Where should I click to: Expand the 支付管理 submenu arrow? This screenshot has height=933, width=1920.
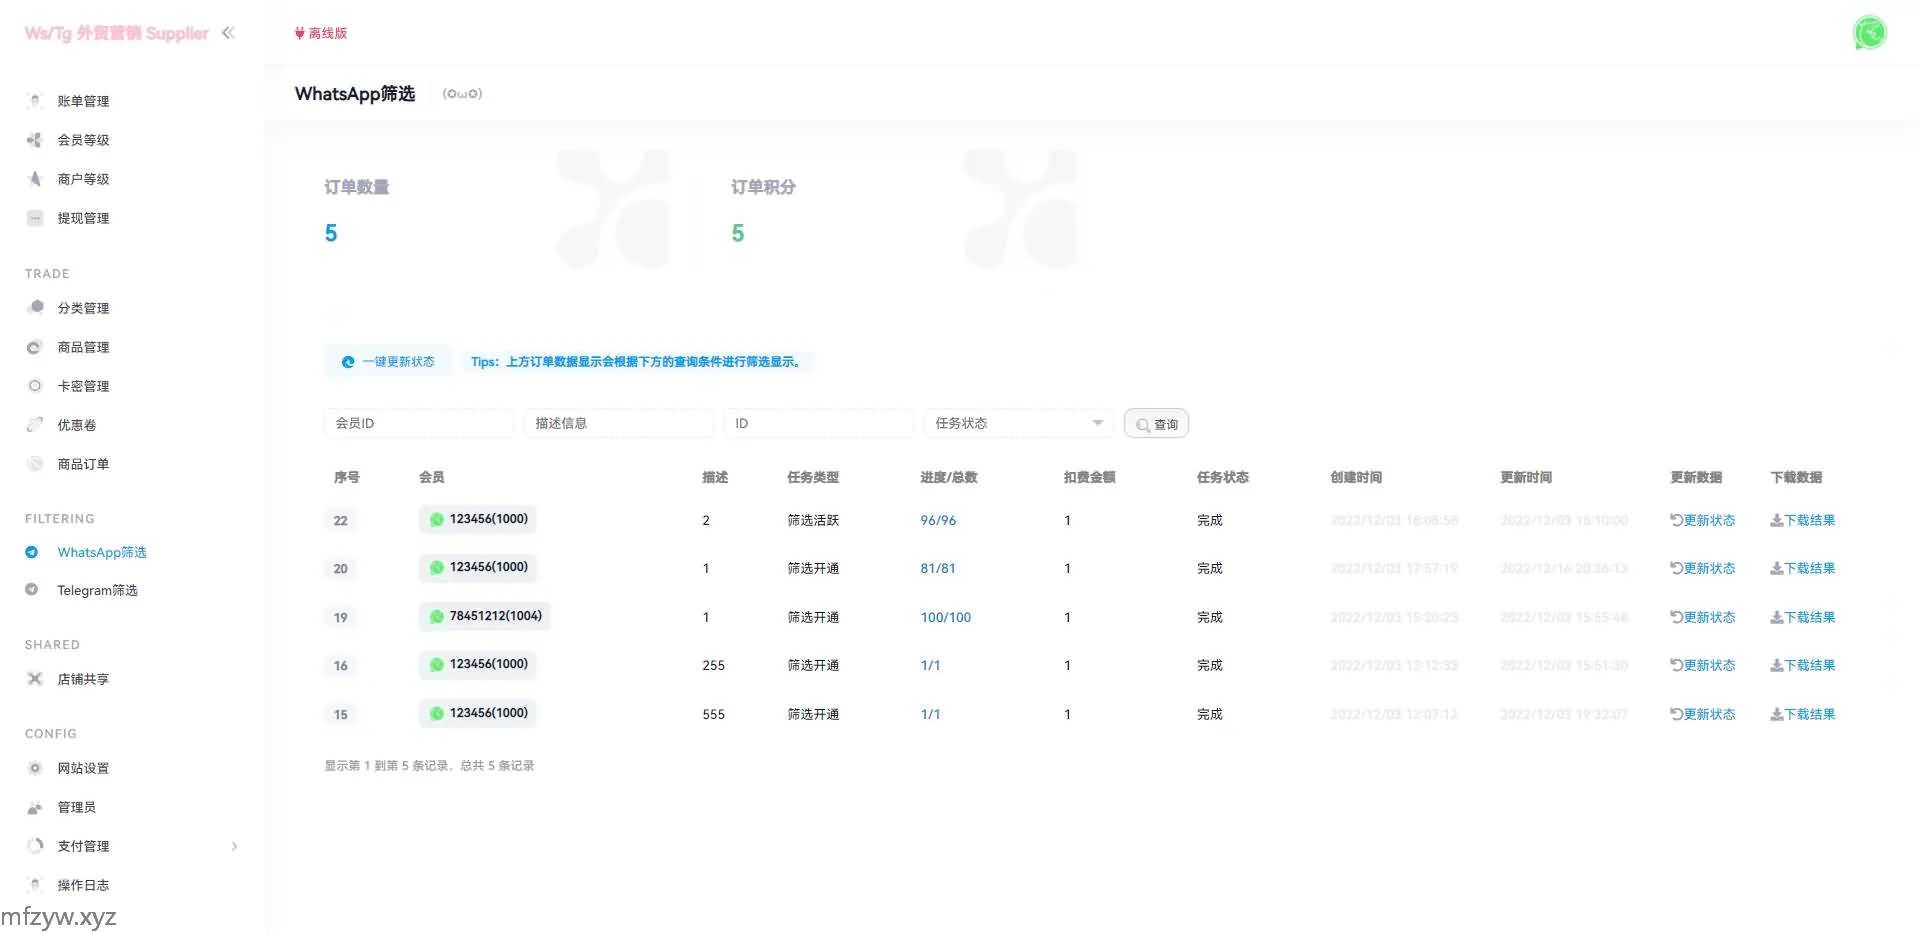tap(234, 846)
